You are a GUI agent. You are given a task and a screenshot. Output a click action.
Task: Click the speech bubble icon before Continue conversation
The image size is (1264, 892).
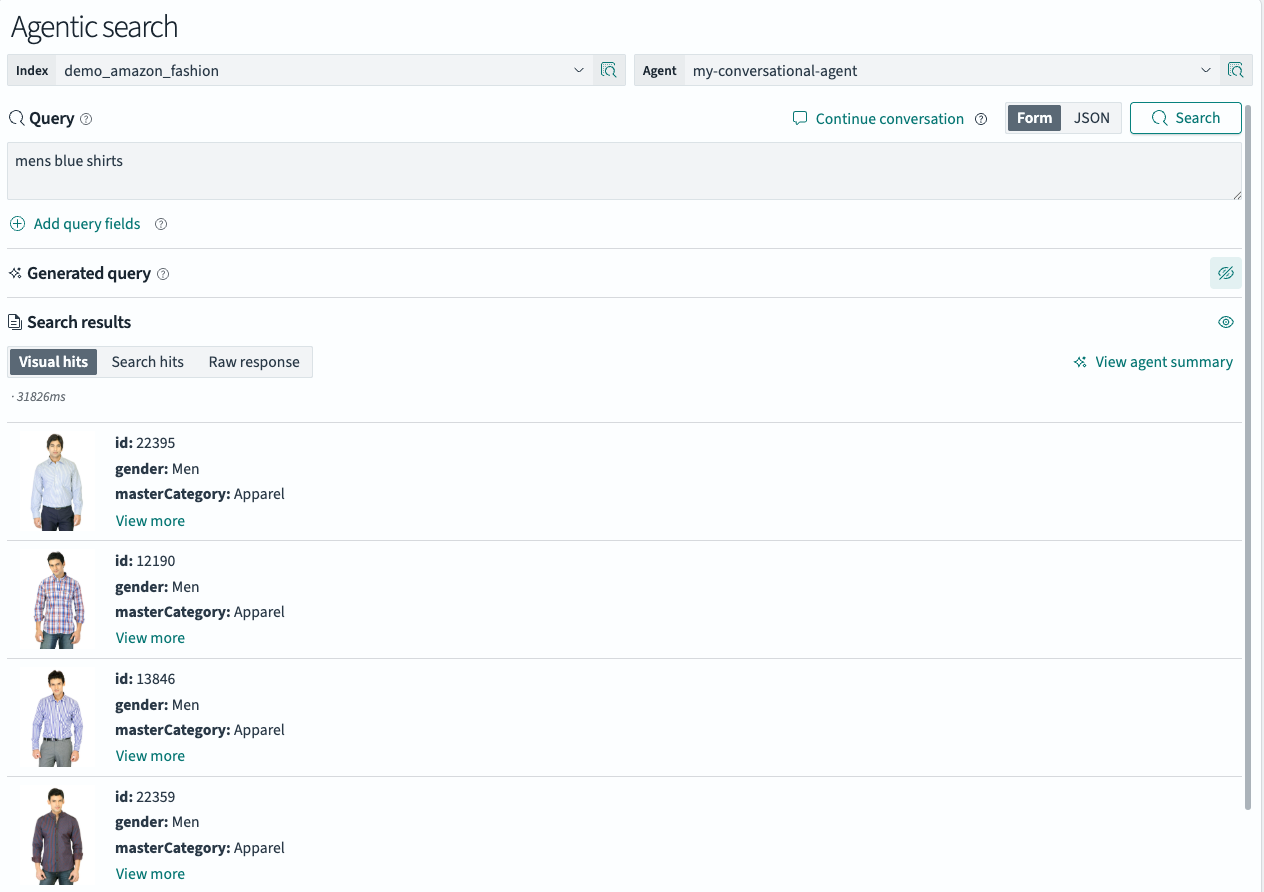click(x=799, y=118)
